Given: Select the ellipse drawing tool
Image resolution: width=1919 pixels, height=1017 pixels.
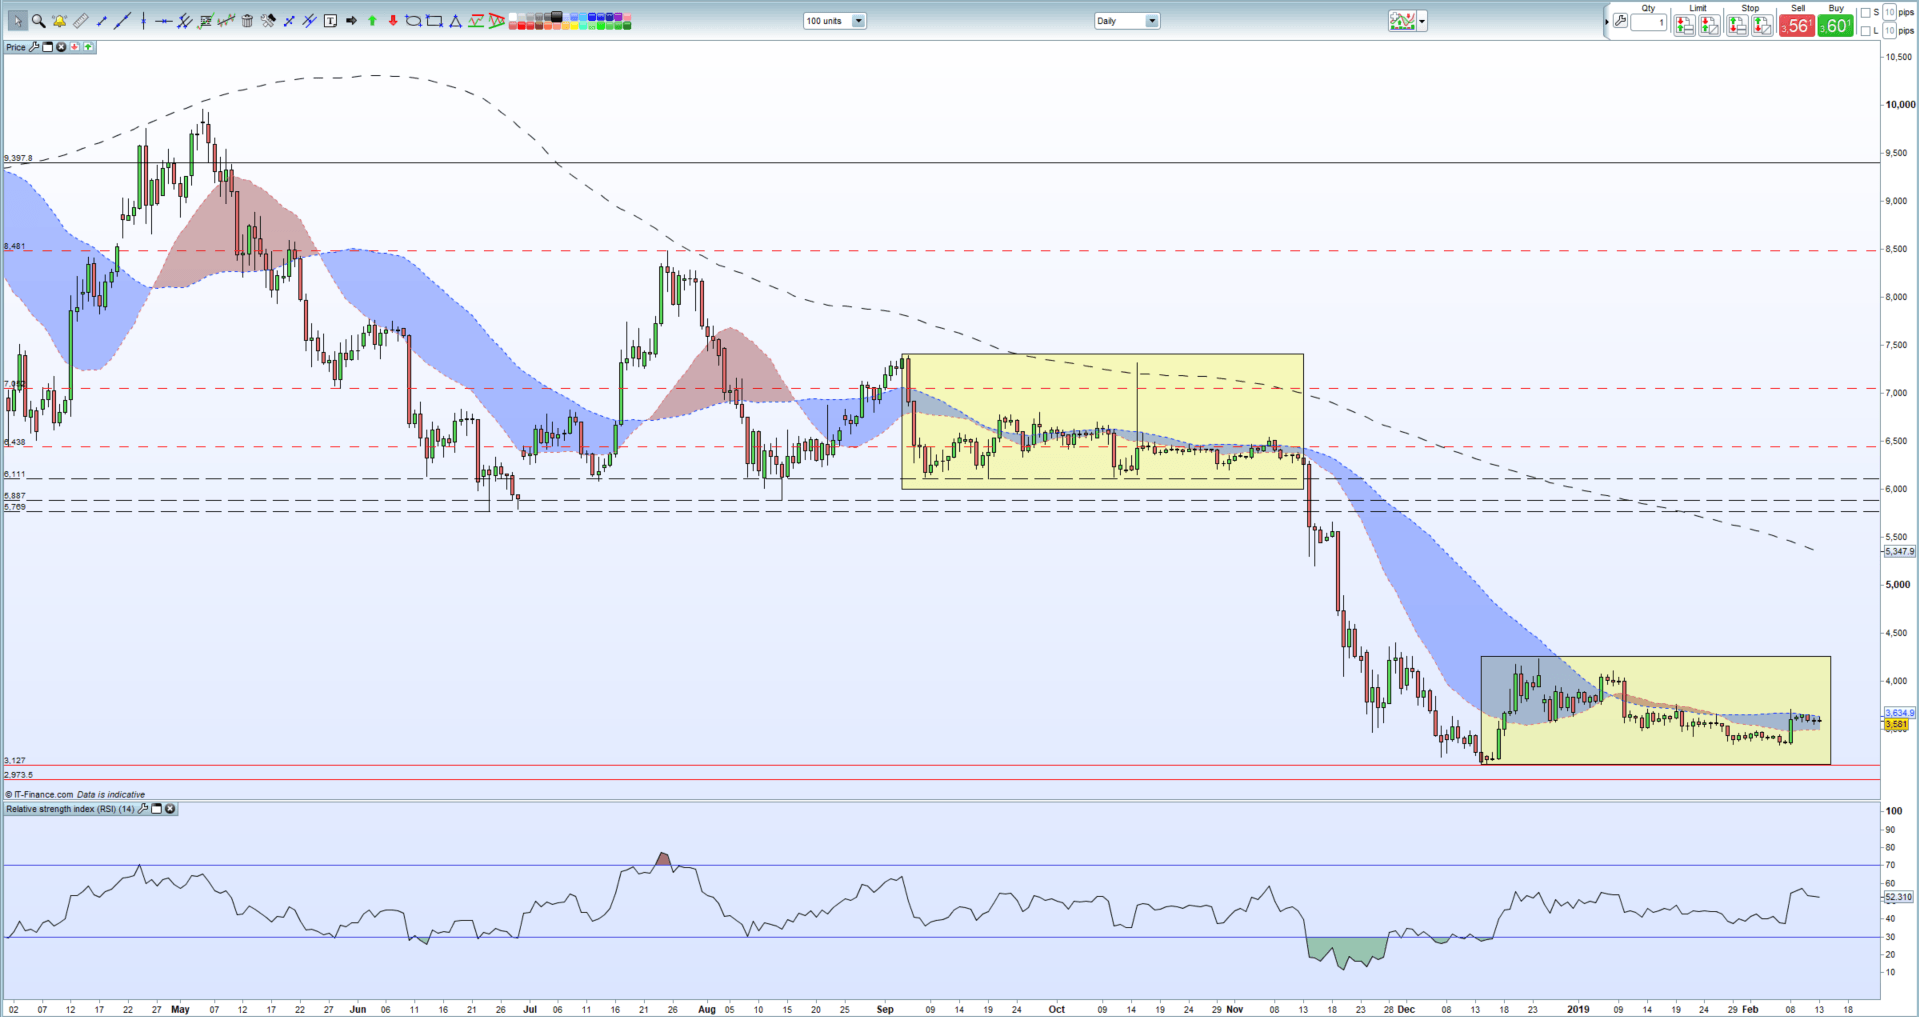Looking at the screenshot, I should coord(413,21).
